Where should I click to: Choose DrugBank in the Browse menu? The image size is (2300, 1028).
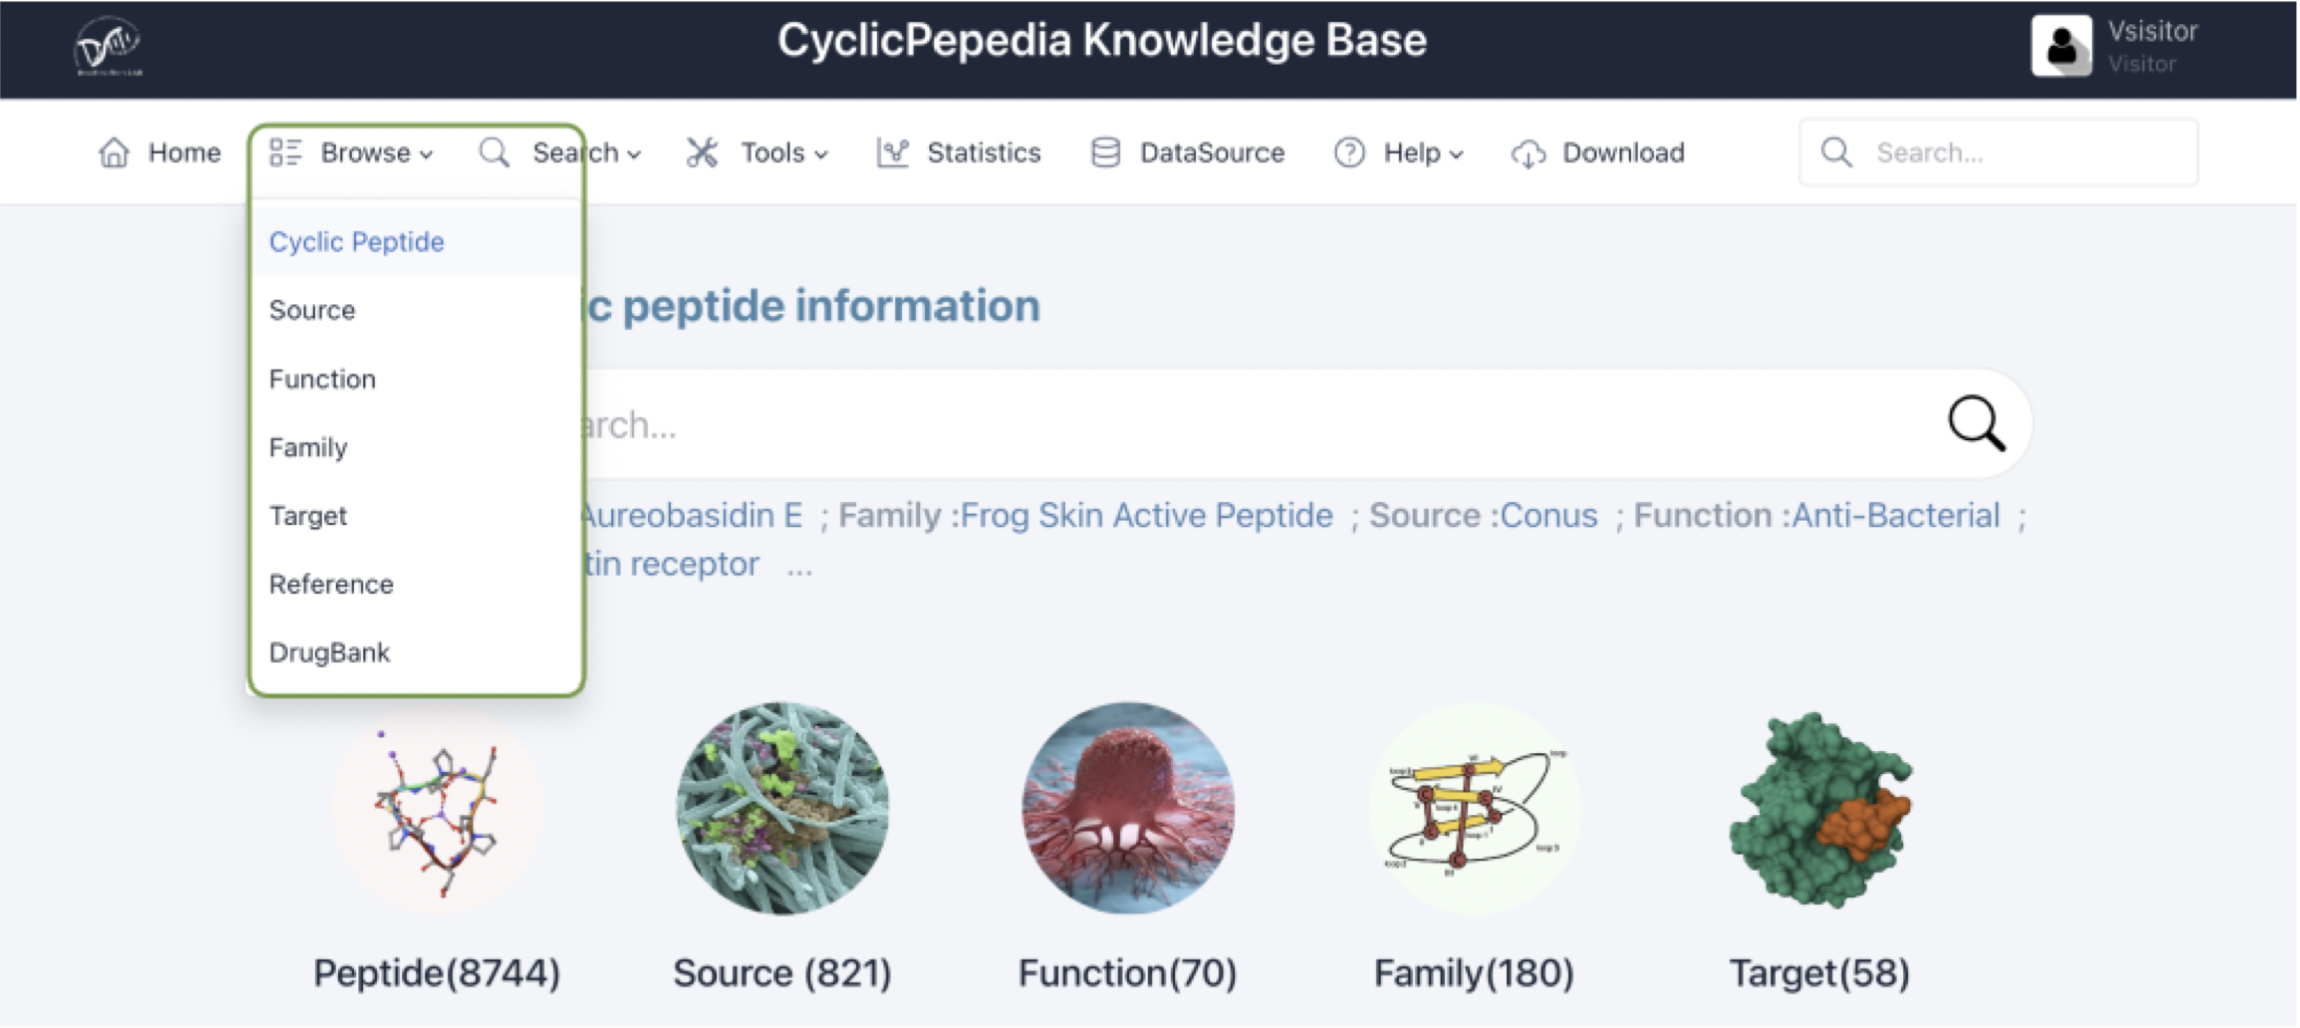pyautogui.click(x=329, y=653)
